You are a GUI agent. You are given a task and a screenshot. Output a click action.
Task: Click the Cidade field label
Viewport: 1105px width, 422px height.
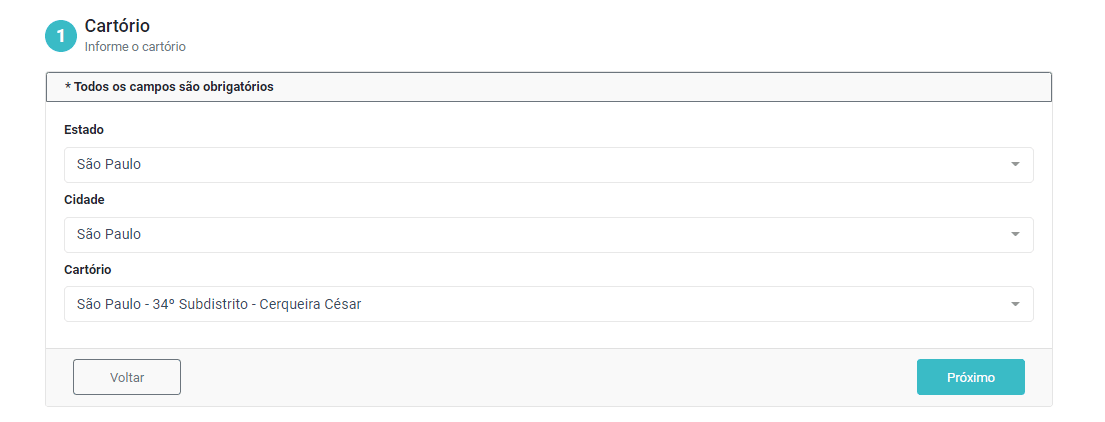tap(84, 199)
